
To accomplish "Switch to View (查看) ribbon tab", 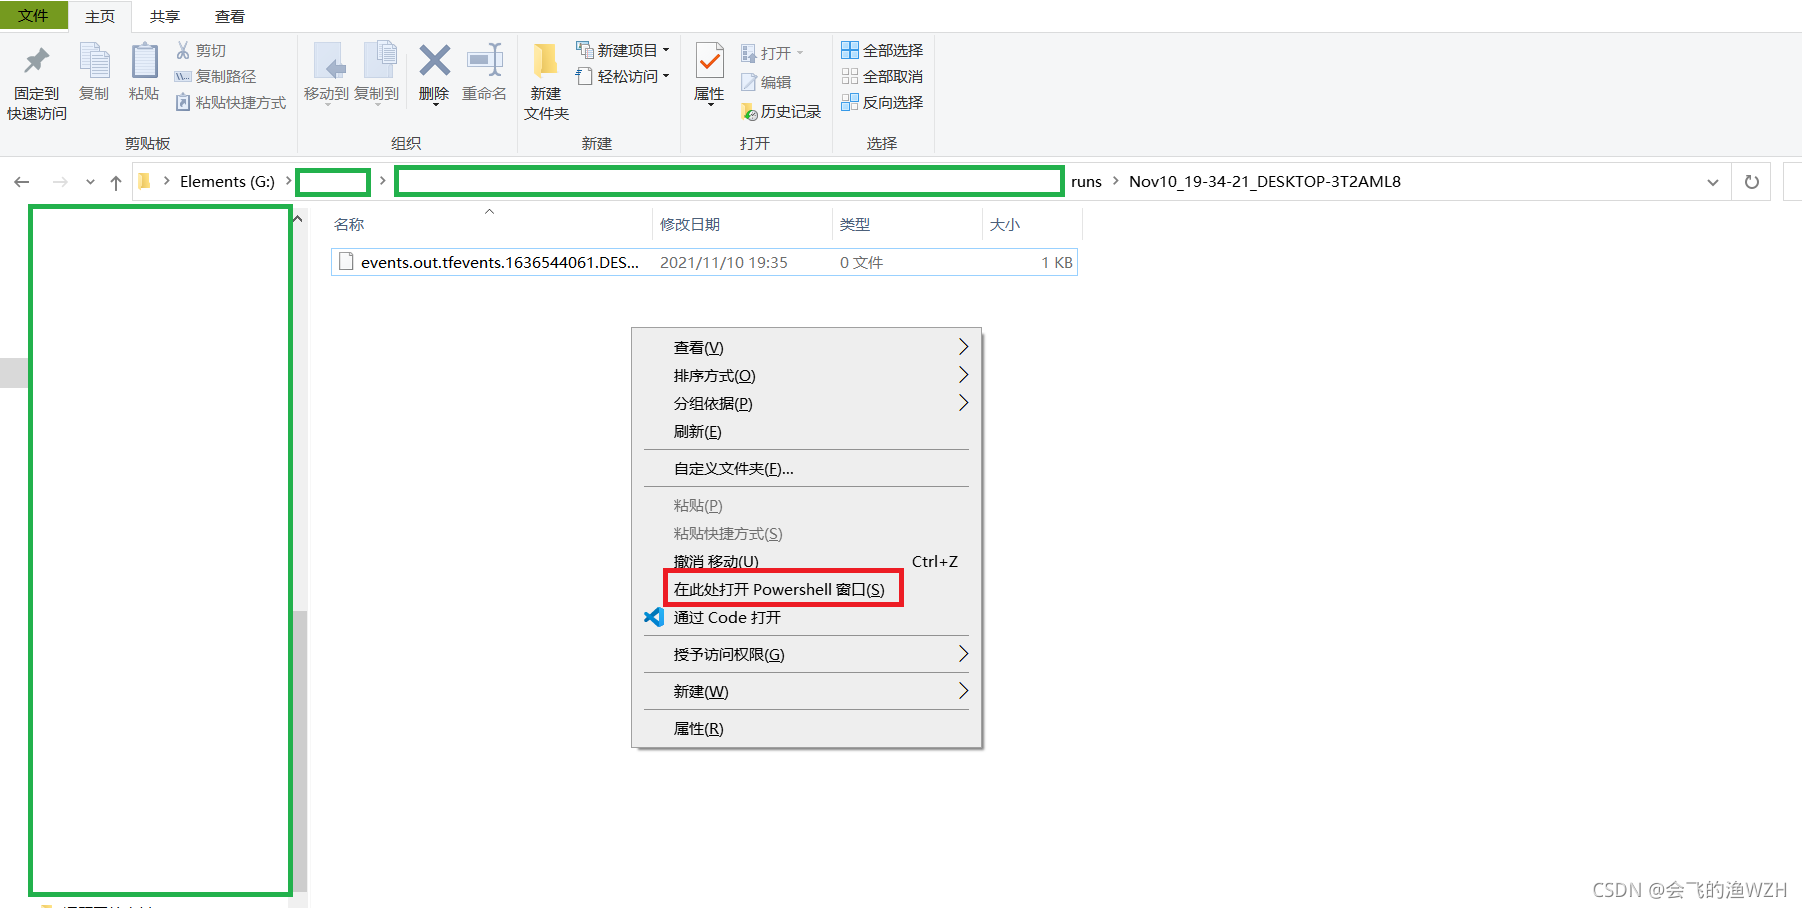I will [230, 16].
